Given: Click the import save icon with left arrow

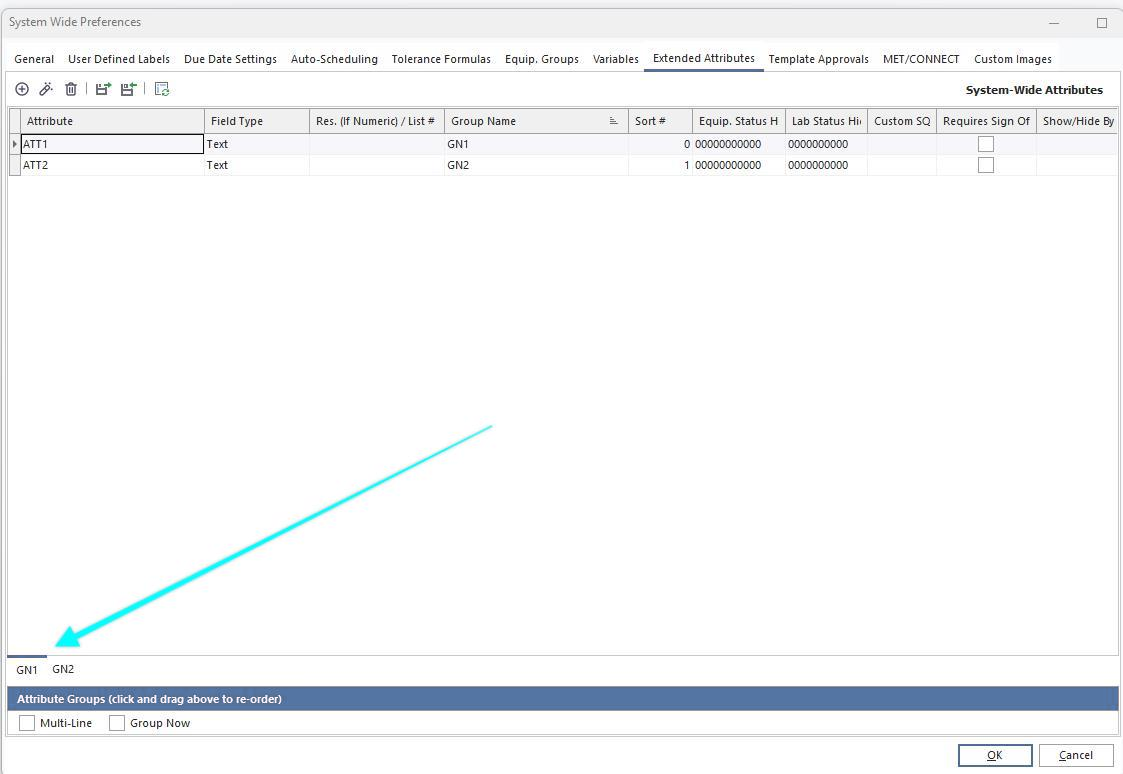Looking at the screenshot, I should point(128,89).
